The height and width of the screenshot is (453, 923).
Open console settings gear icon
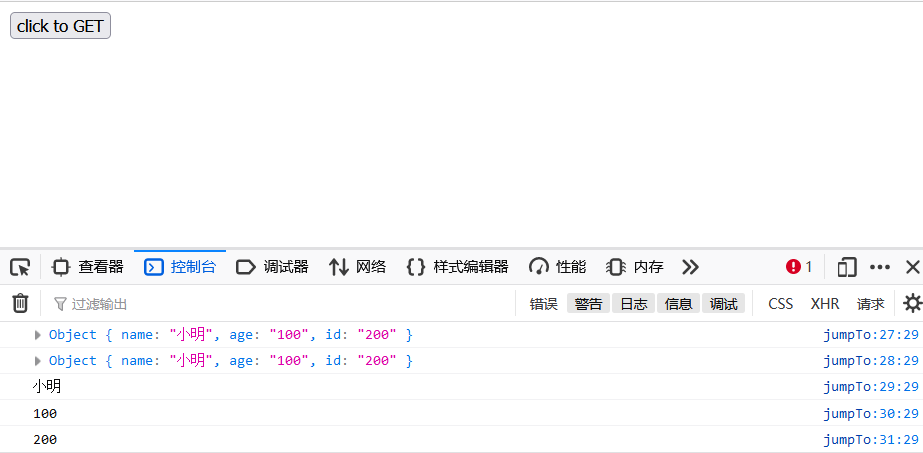tap(912, 304)
